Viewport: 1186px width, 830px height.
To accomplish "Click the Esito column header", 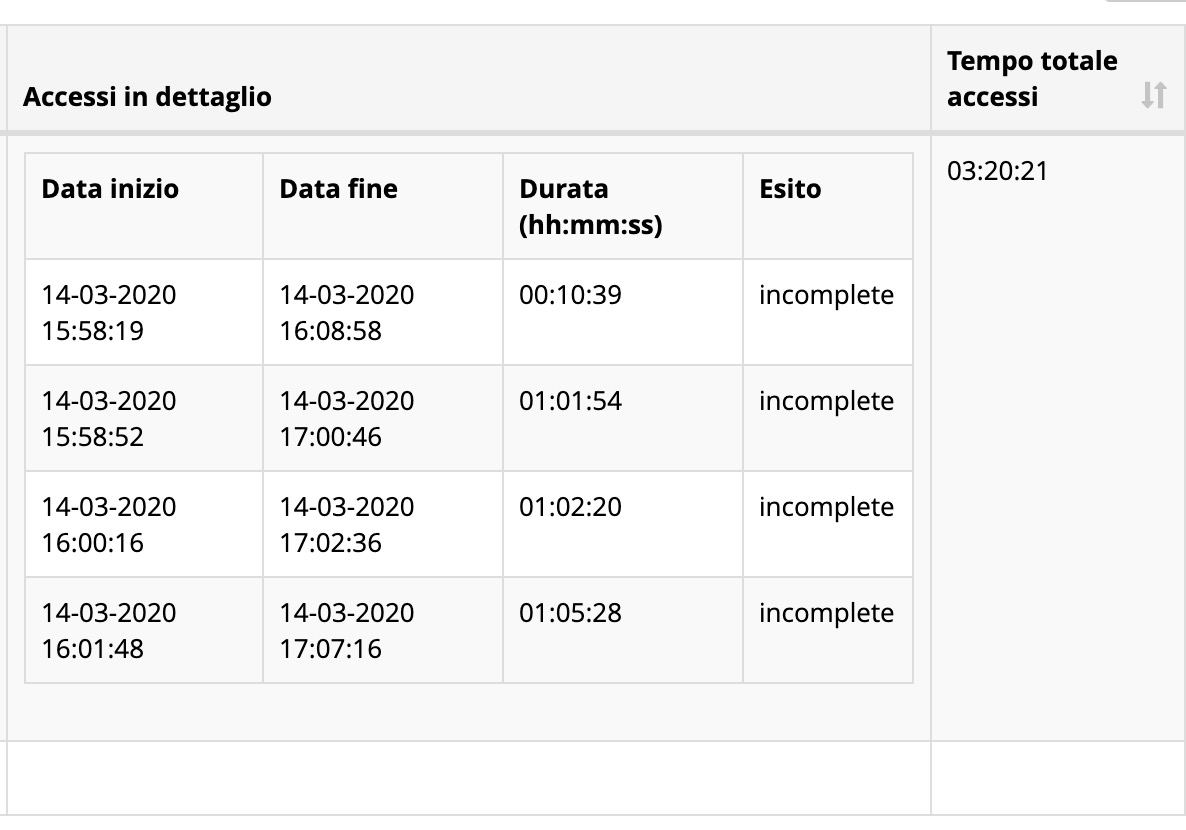I will pos(790,189).
